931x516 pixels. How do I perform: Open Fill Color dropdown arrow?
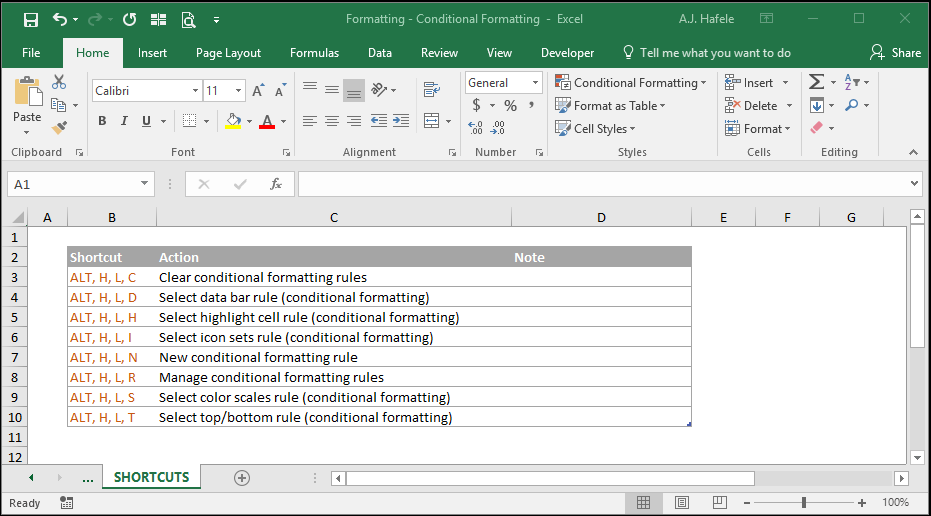[x=249, y=121]
